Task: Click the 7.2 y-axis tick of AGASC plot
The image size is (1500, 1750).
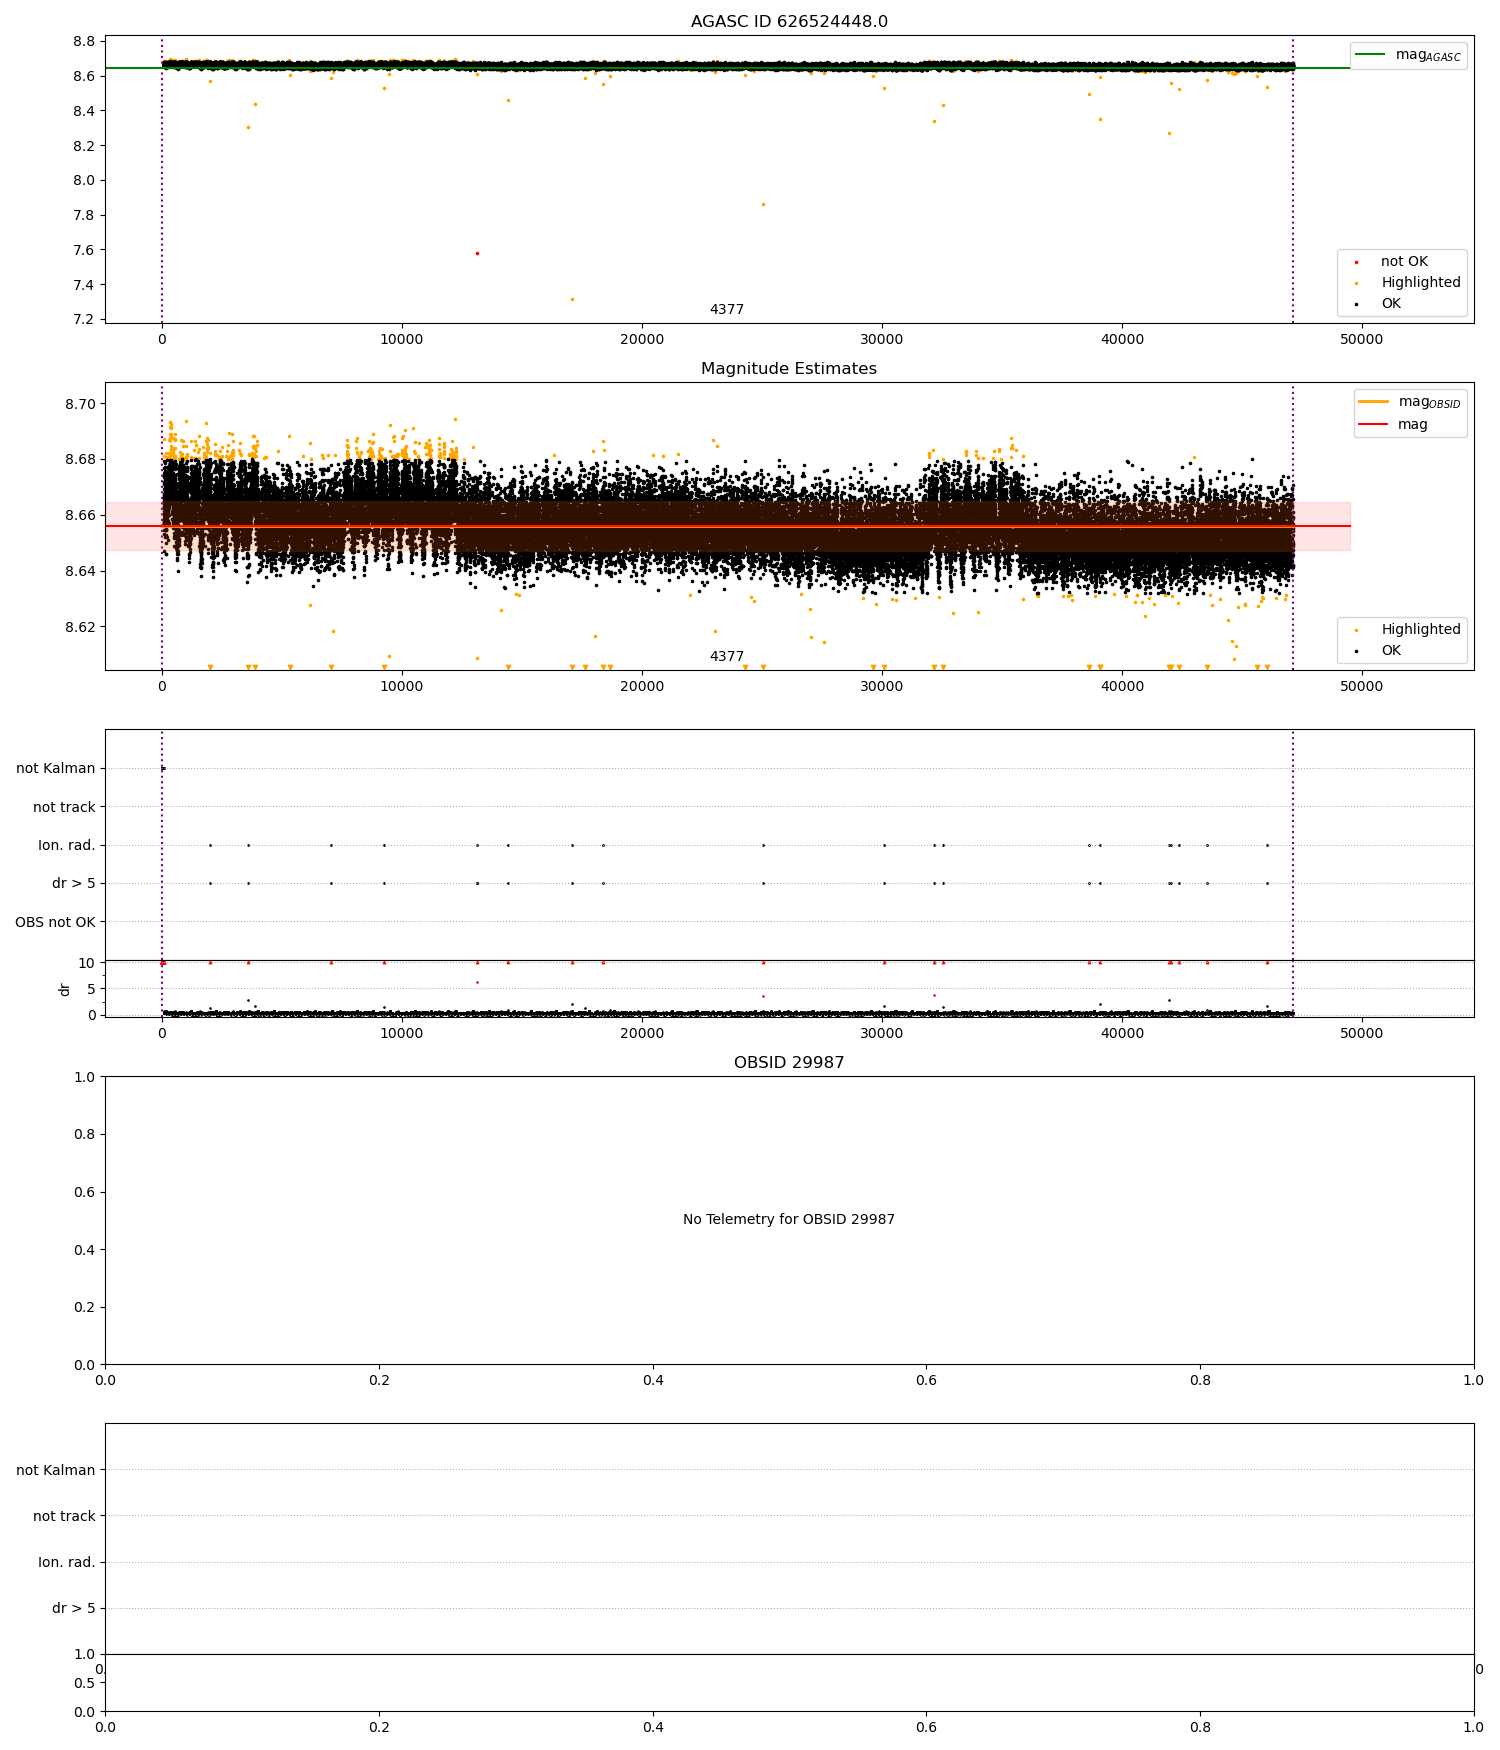Action: [84, 320]
